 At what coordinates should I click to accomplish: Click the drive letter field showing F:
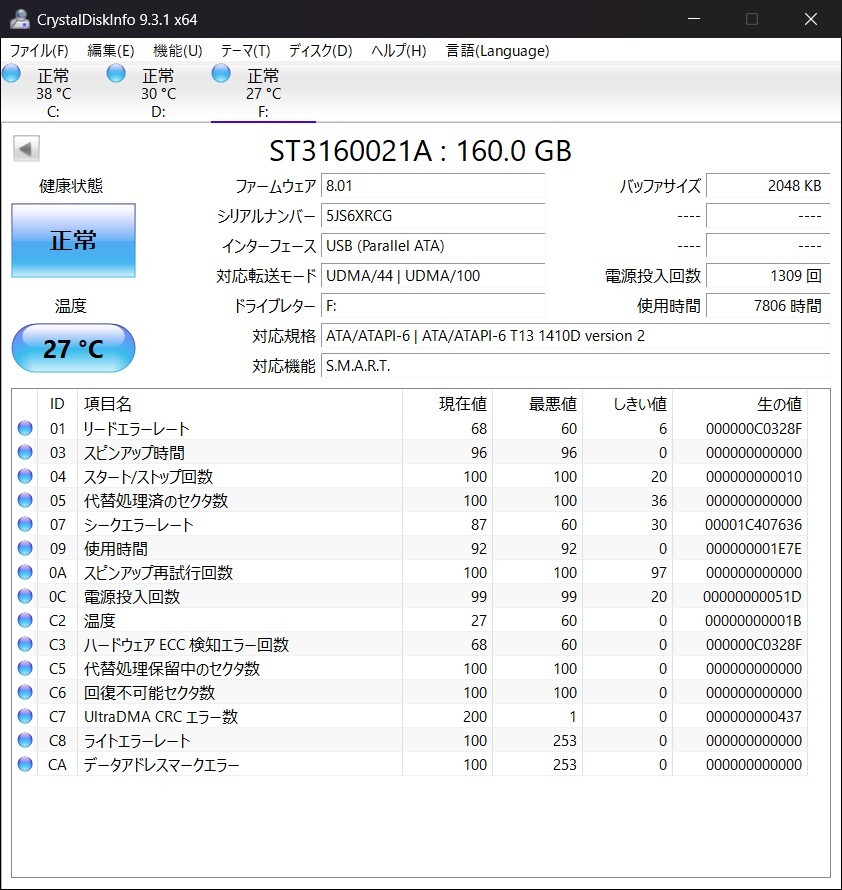[433, 306]
